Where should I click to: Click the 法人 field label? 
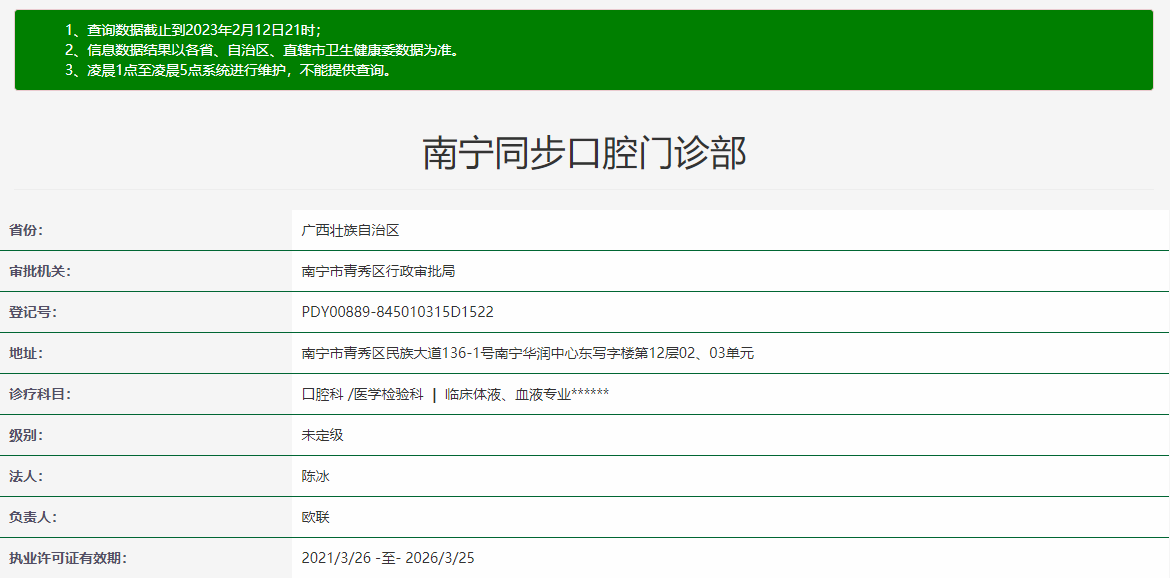[x=26, y=477]
